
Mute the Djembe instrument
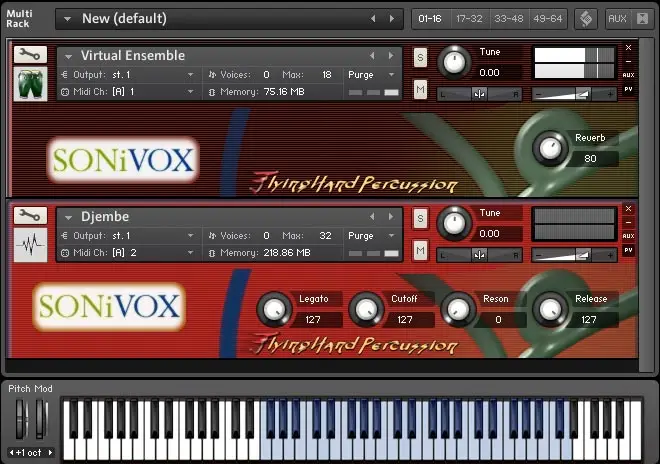click(x=420, y=251)
